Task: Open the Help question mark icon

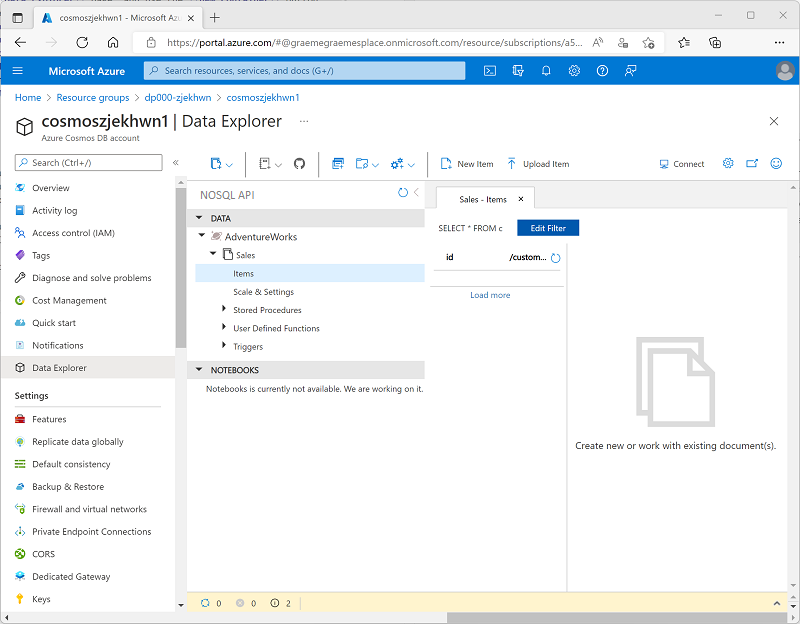Action: pos(602,71)
